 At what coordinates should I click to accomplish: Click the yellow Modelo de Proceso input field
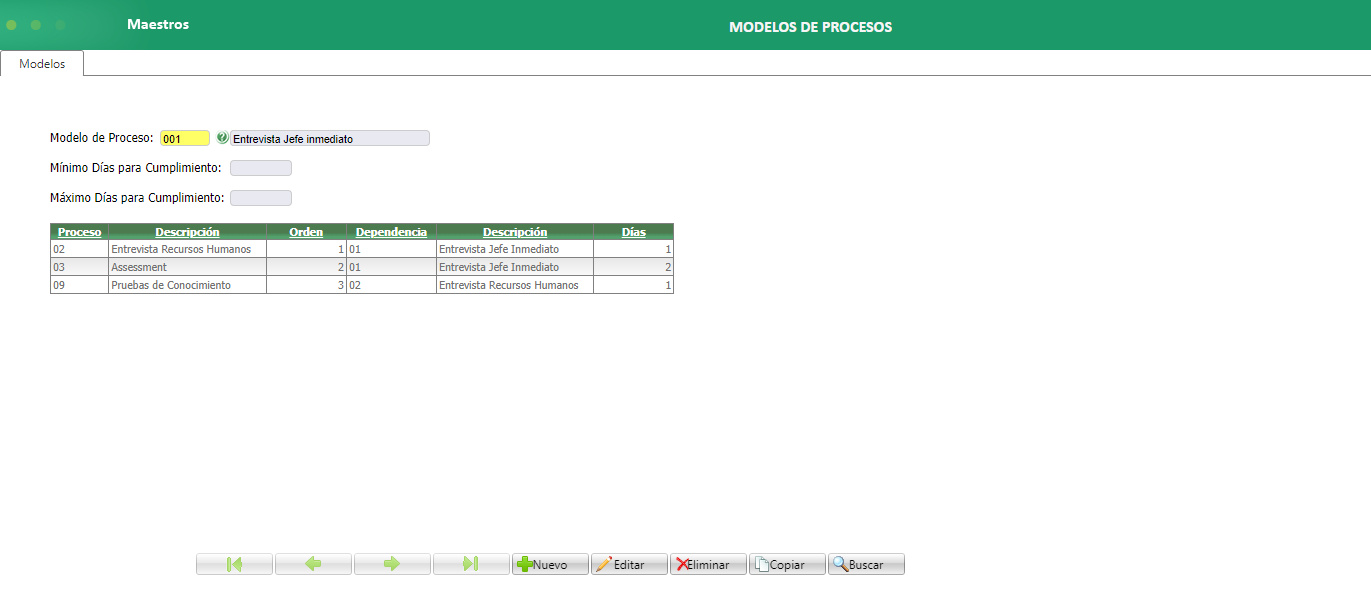tap(185, 138)
